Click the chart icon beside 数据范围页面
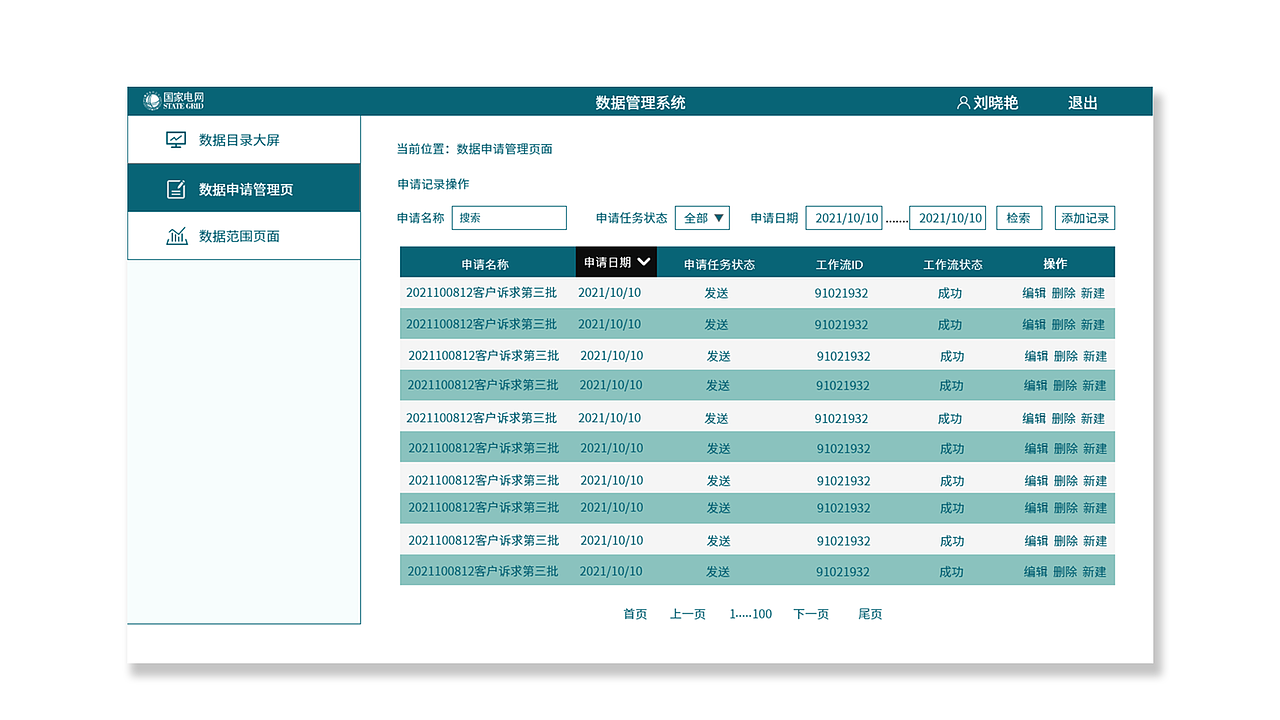Screen dimensions: 1280x720 coord(175,235)
